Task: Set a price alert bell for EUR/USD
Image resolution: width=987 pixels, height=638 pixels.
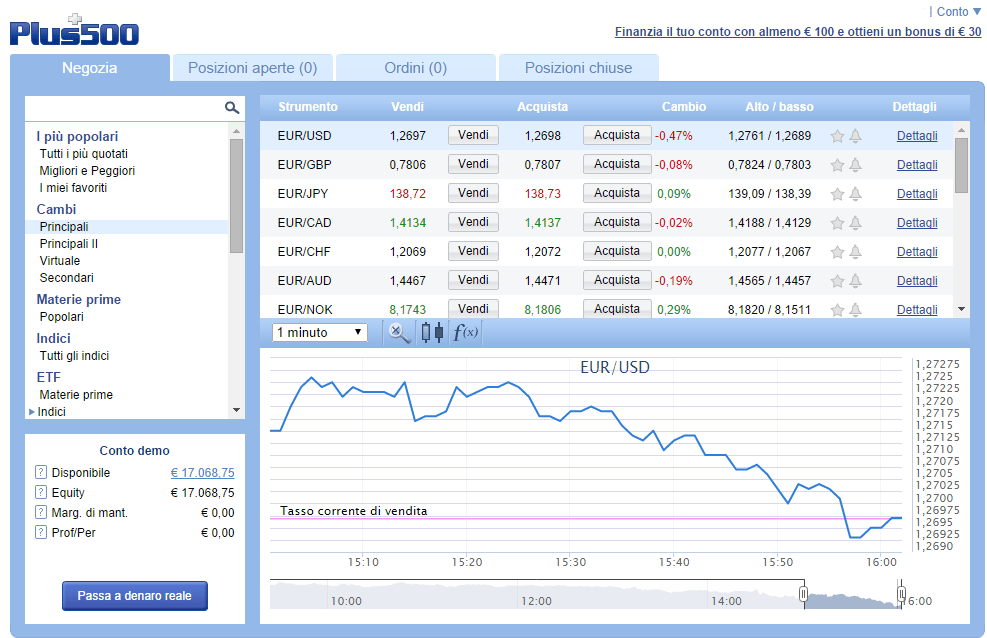Action: click(x=855, y=136)
